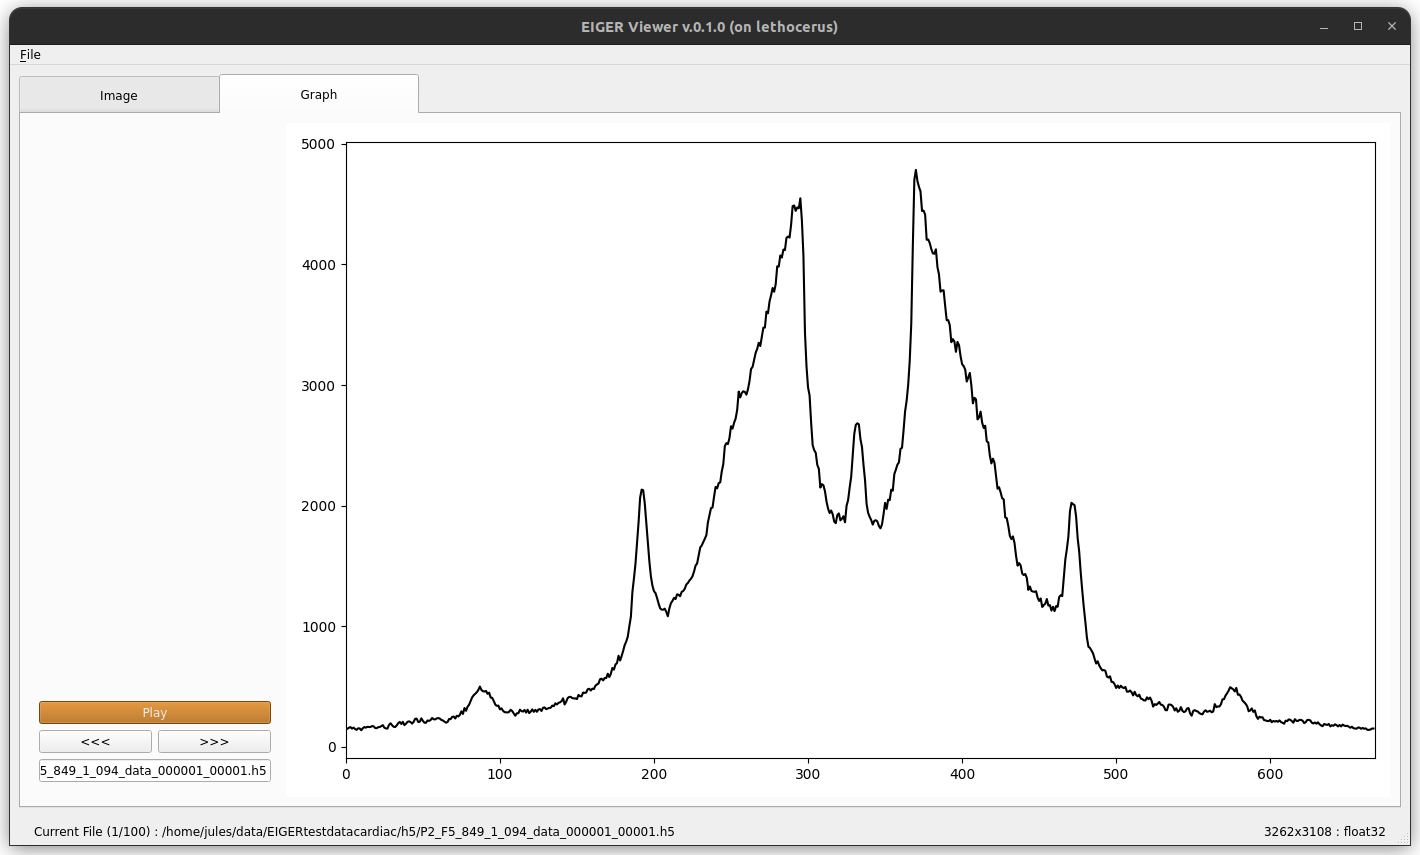The image size is (1420, 855).
Task: Advance to next file with >>> button
Action: coord(214,741)
